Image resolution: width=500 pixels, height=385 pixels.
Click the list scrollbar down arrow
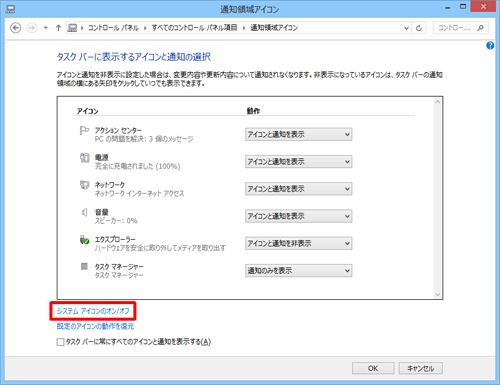(x=438, y=294)
